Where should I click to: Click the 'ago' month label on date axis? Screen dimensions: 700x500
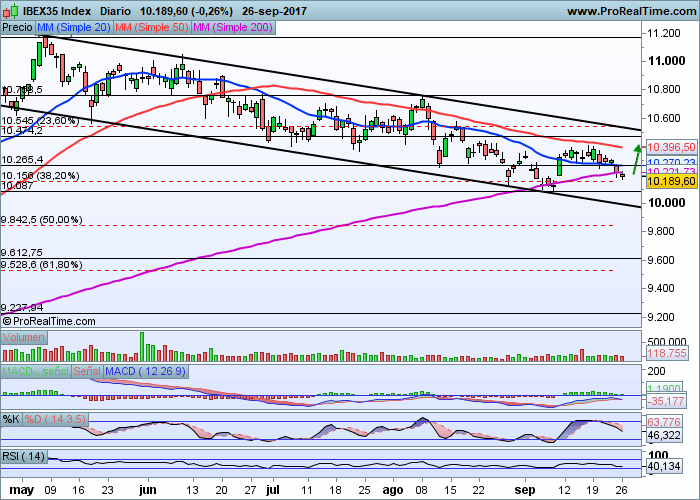393,490
